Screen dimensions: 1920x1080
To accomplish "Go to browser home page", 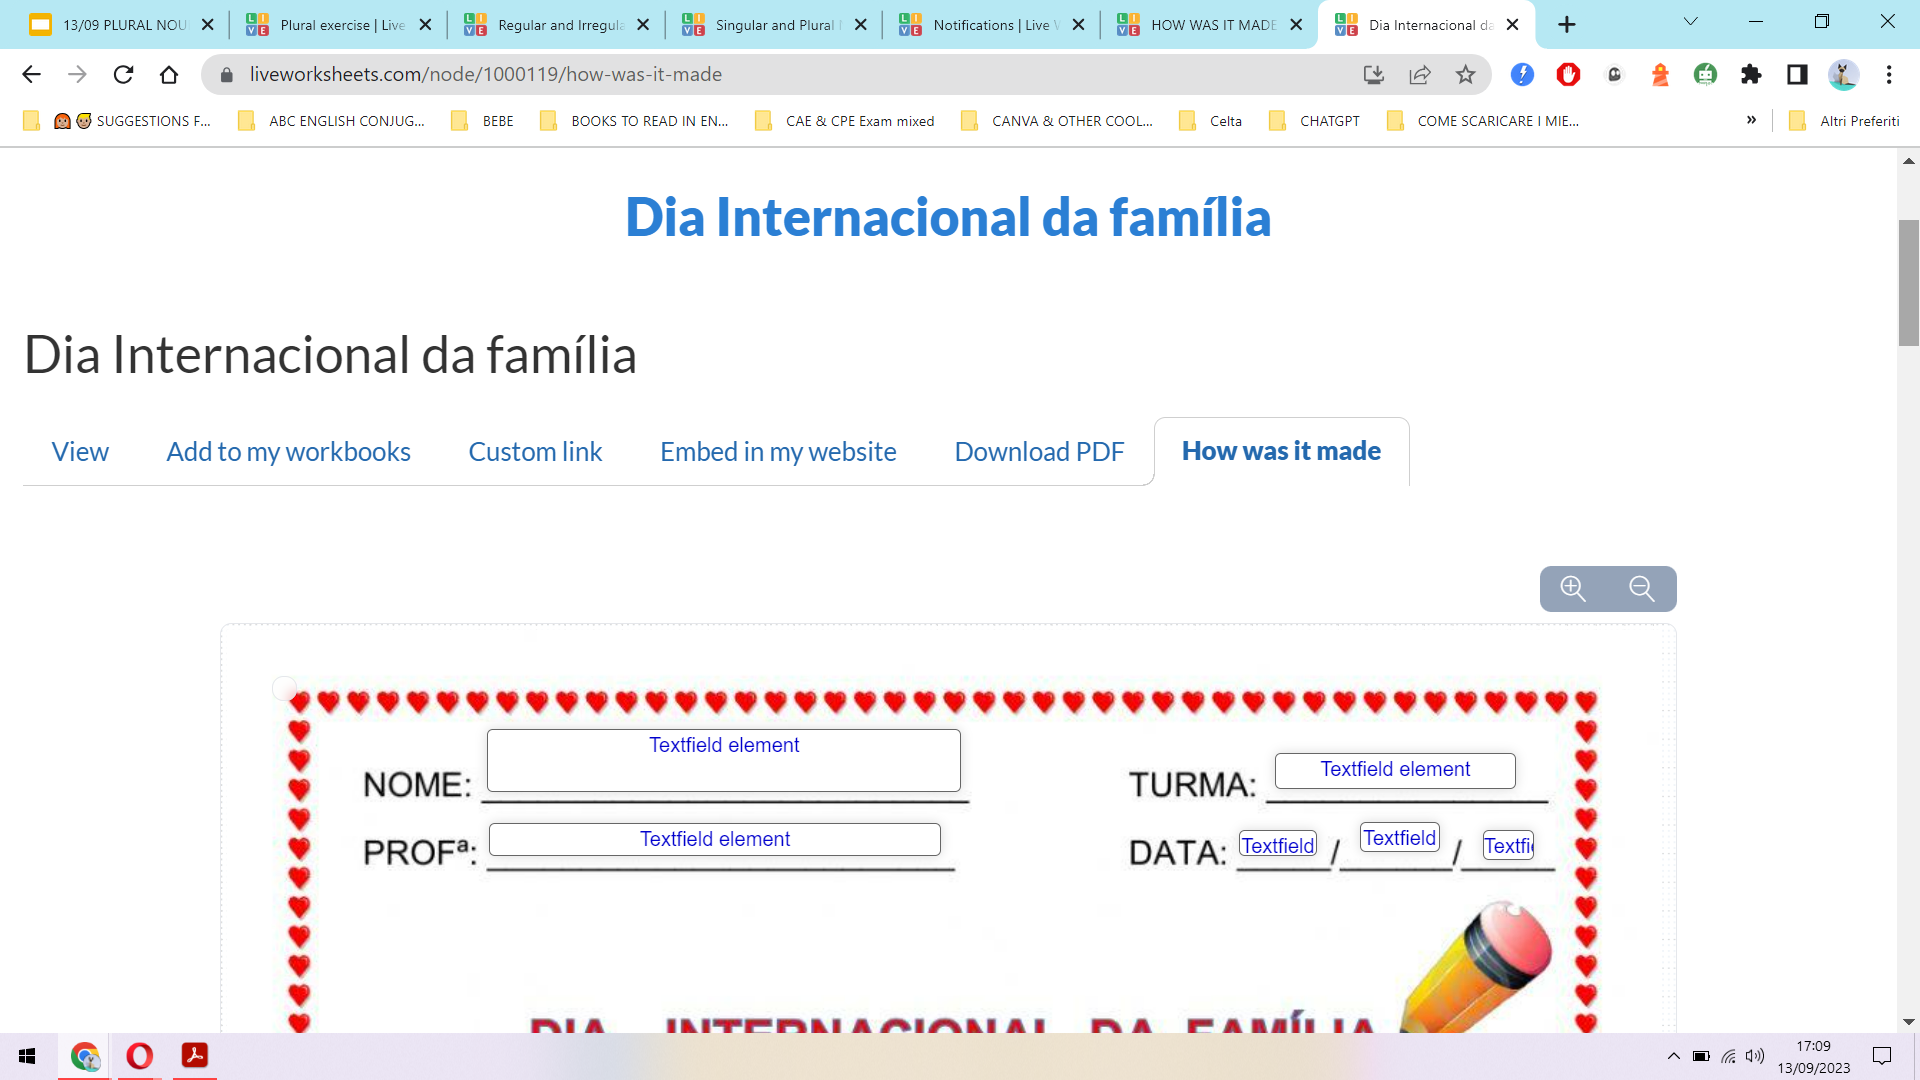I will pos(169,74).
